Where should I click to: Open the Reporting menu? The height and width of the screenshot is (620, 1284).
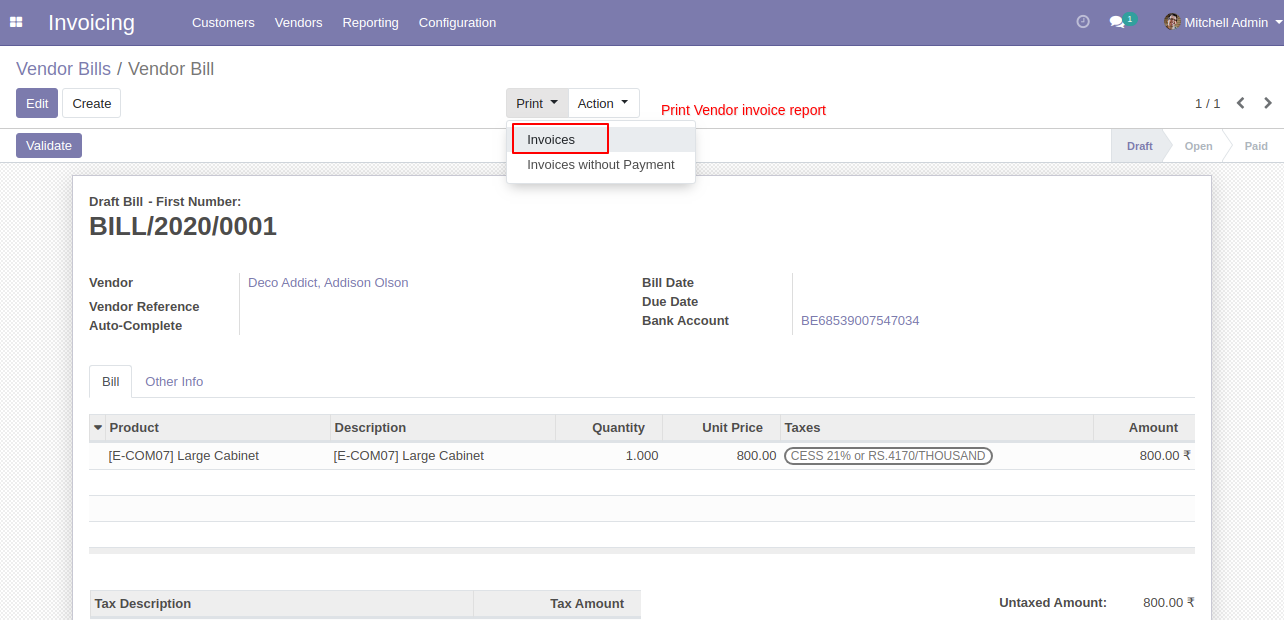pyautogui.click(x=370, y=22)
